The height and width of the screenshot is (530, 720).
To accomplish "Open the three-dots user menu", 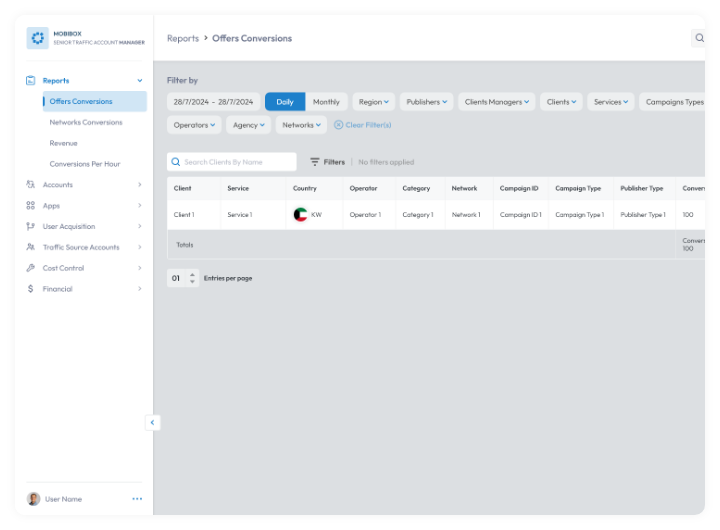I will click(x=137, y=499).
